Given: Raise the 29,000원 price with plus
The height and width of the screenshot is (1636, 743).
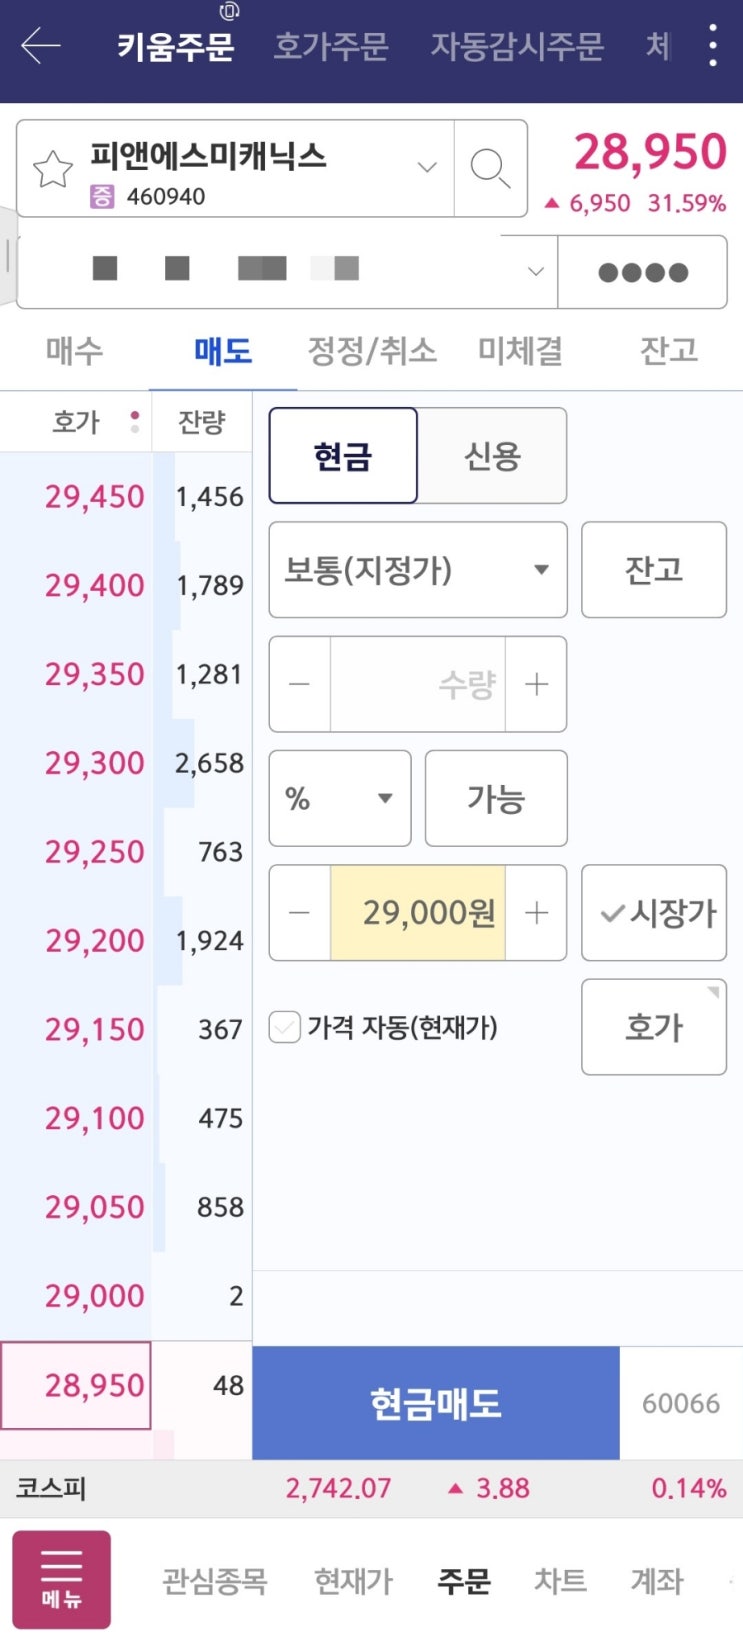Looking at the screenshot, I should 537,913.
